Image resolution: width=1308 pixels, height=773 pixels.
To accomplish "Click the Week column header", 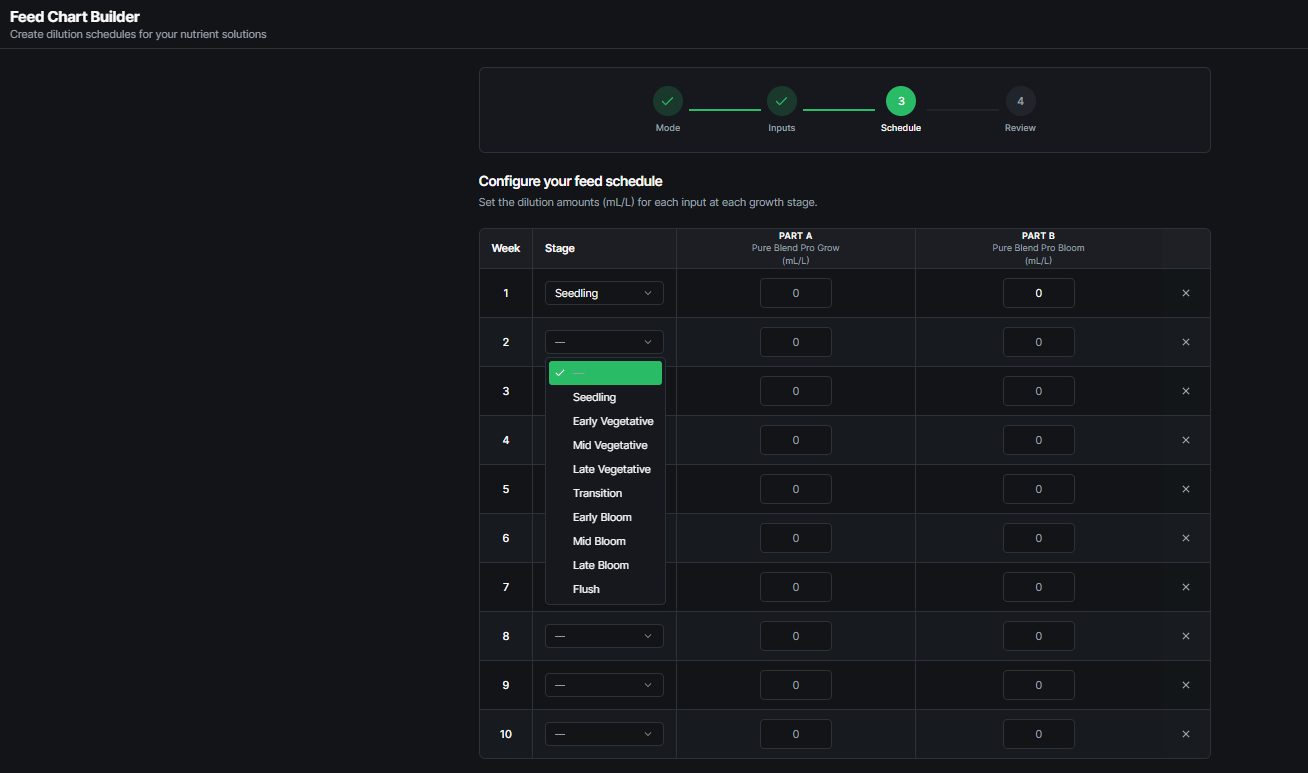I will pos(506,248).
